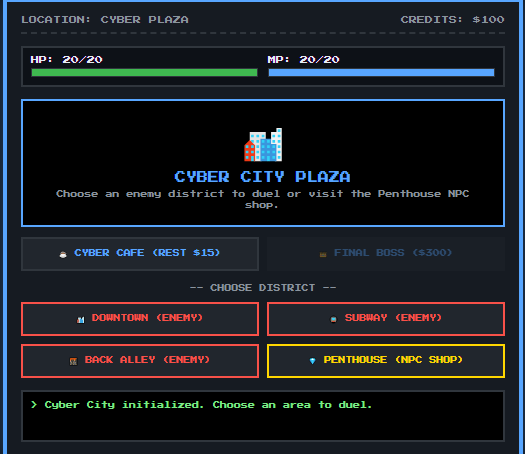
Task: Click the blue MP progress bar
Action: [x=381, y=73]
